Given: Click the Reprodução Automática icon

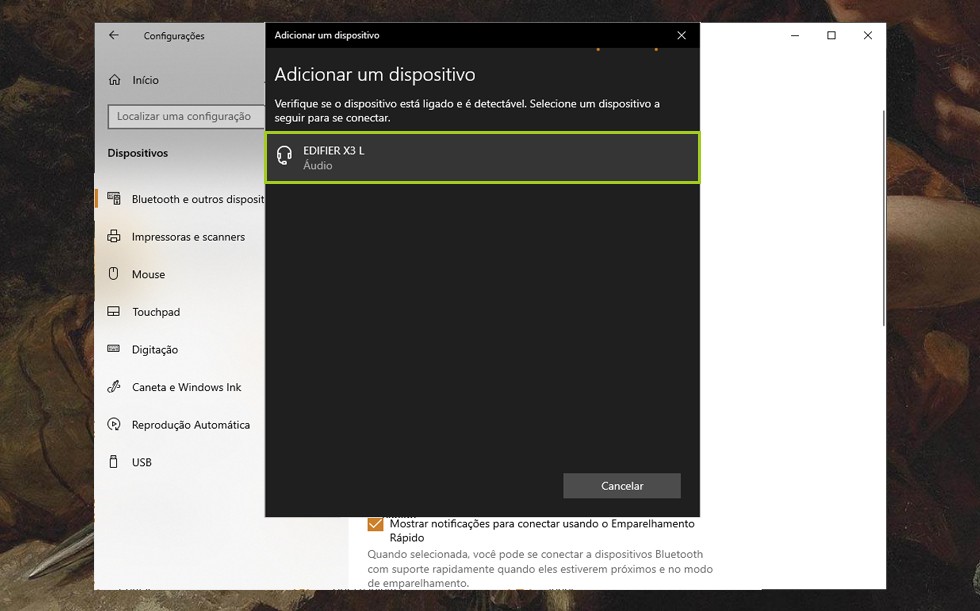Looking at the screenshot, I should (x=114, y=425).
